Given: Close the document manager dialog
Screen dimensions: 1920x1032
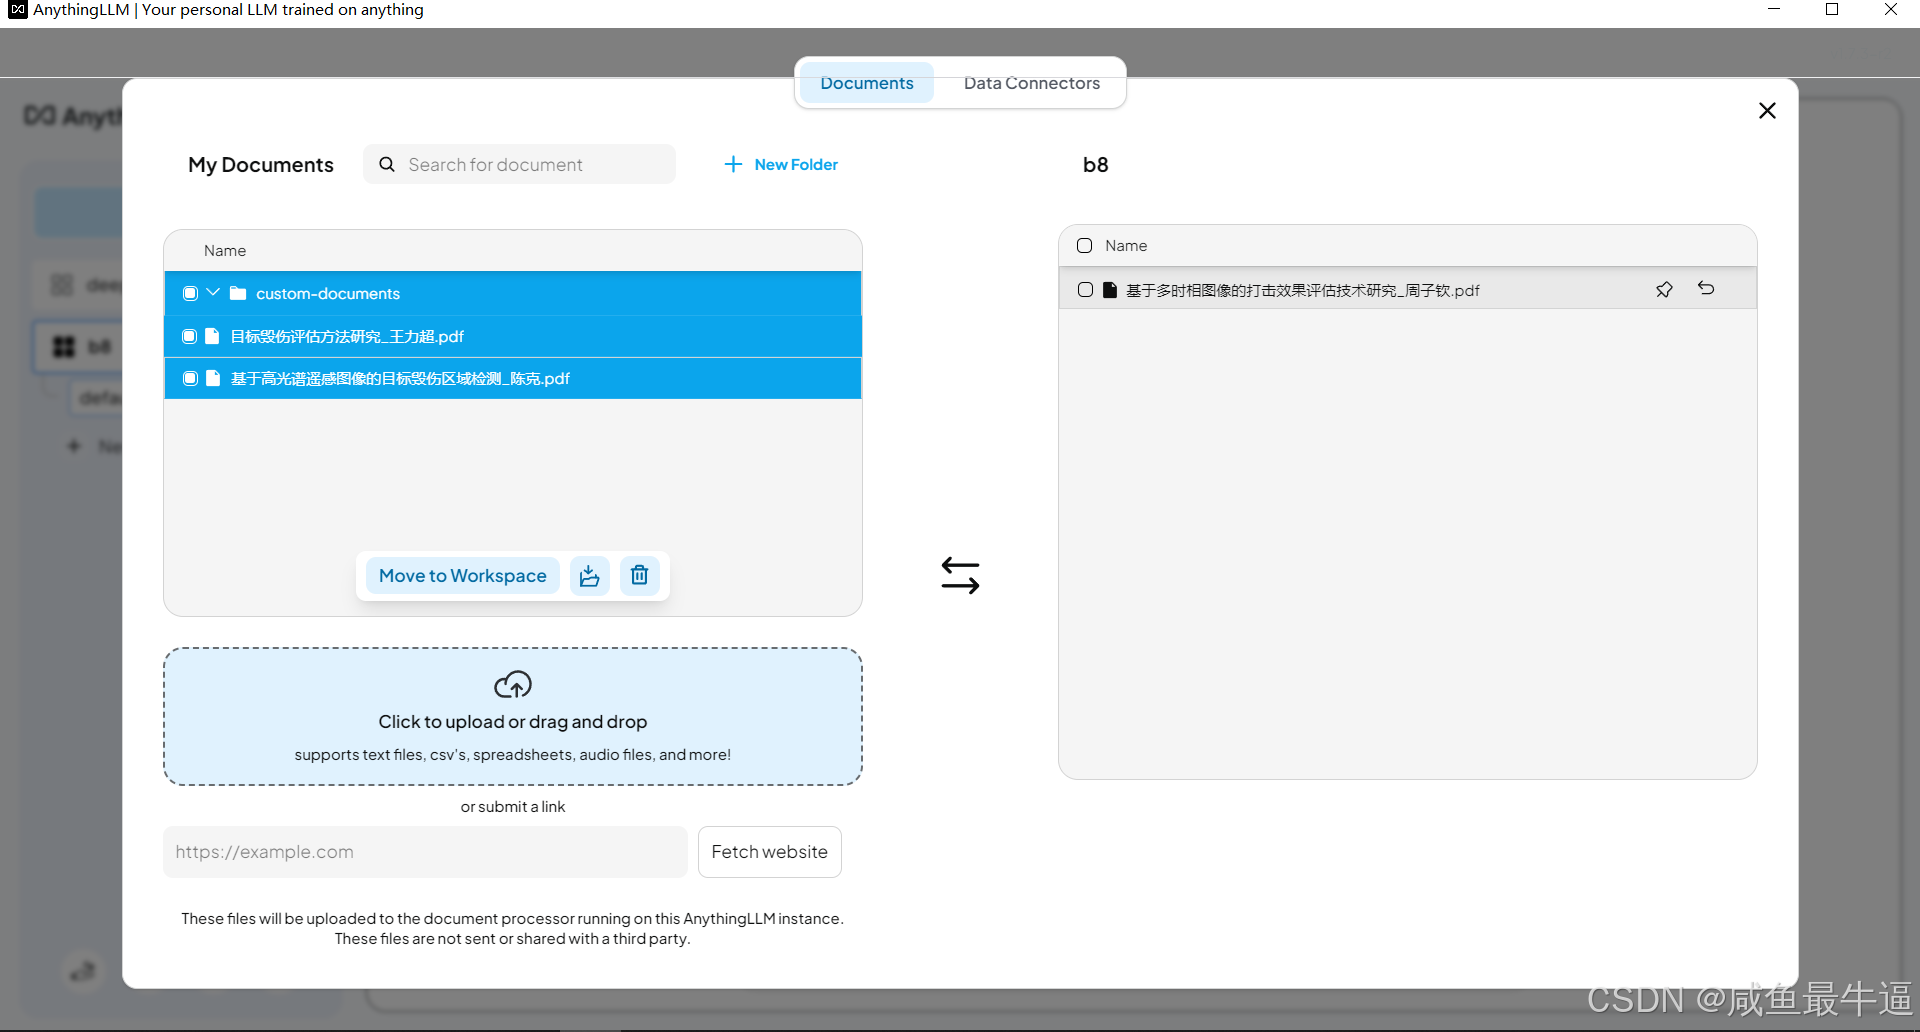Looking at the screenshot, I should [1767, 111].
